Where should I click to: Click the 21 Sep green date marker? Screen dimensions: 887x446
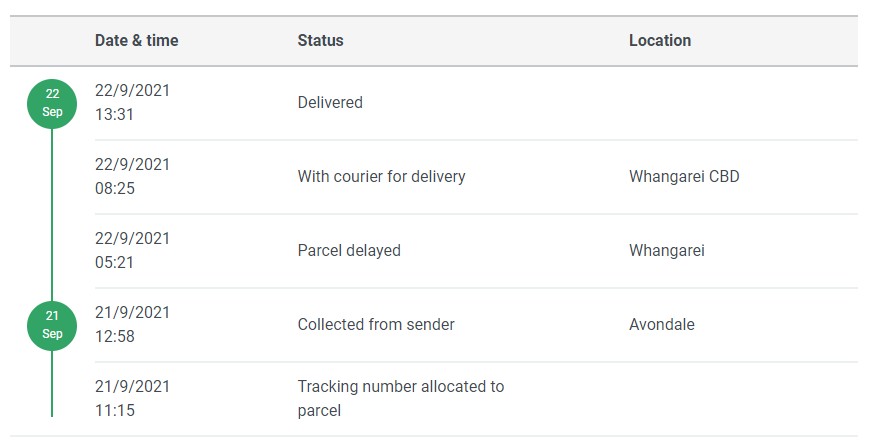[52, 325]
